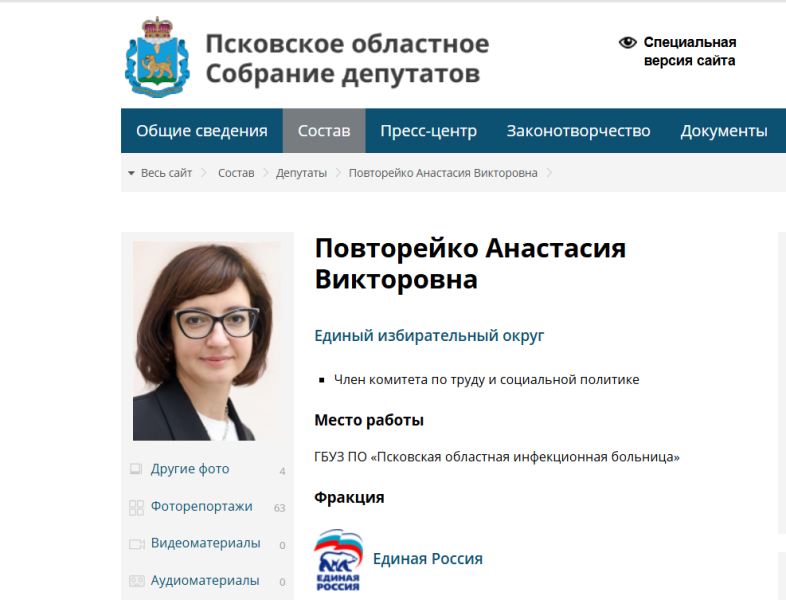The height and width of the screenshot is (600, 786).
Task: Click the camera icon beside 'Видеоматериалы'
Action: tap(137, 544)
